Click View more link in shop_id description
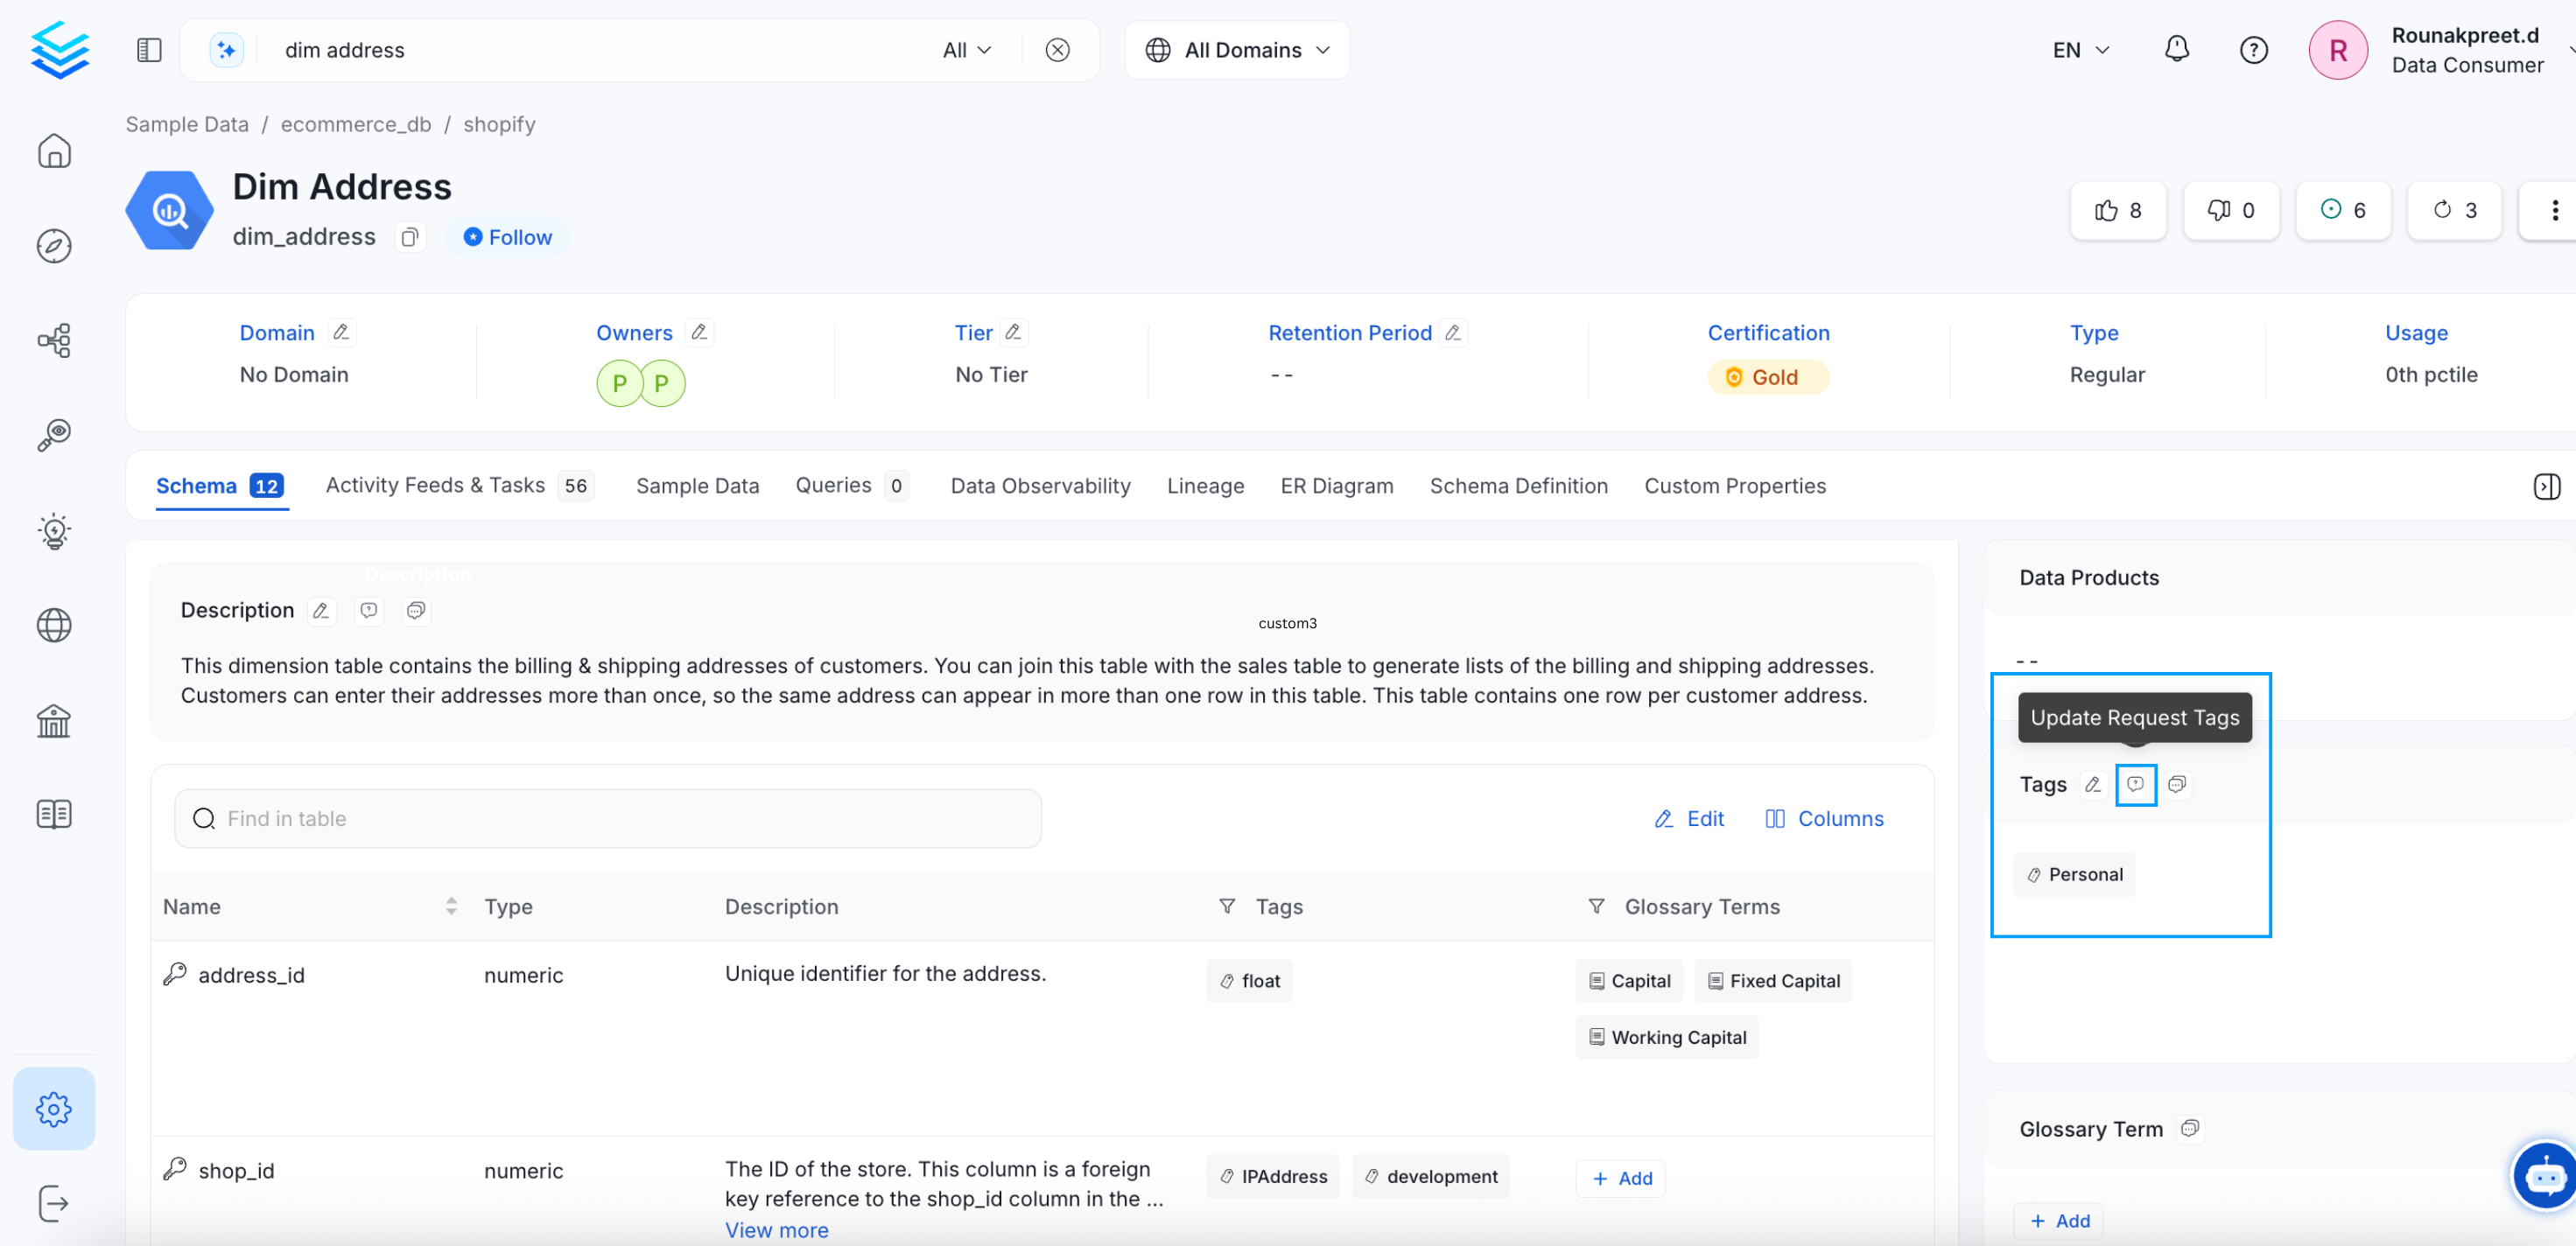2576x1246 pixels. (x=776, y=1230)
